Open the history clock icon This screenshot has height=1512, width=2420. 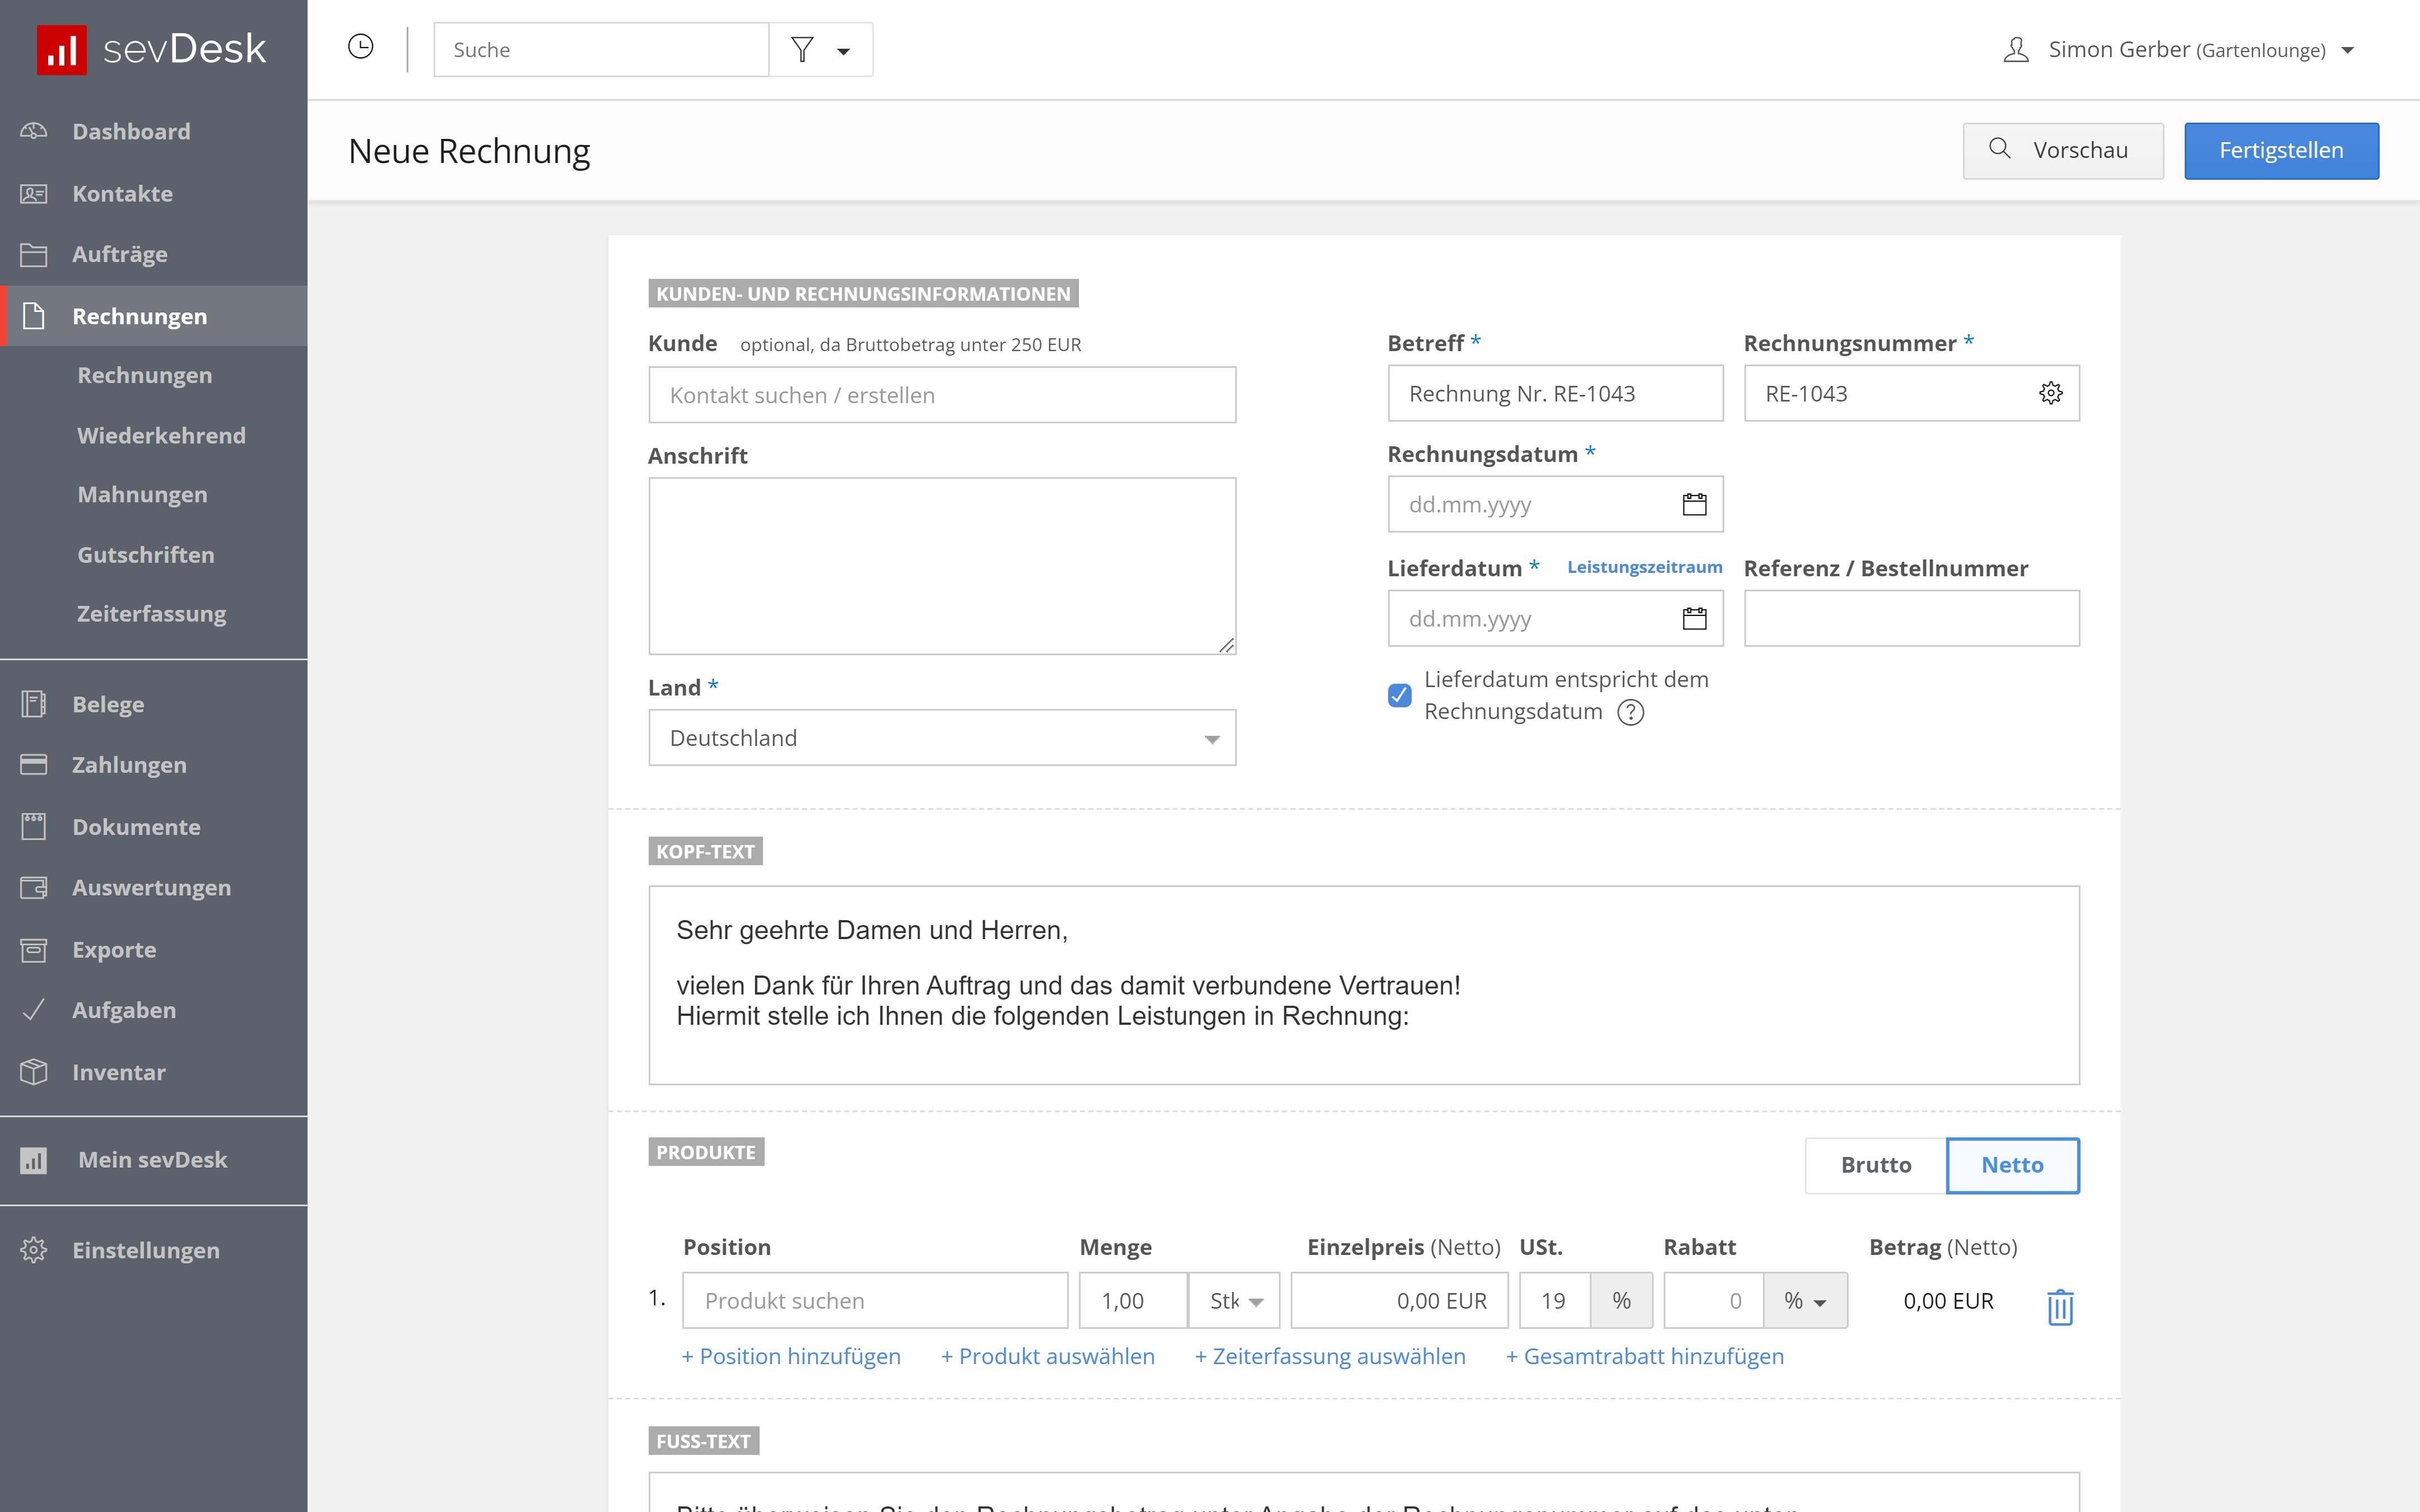pyautogui.click(x=361, y=47)
